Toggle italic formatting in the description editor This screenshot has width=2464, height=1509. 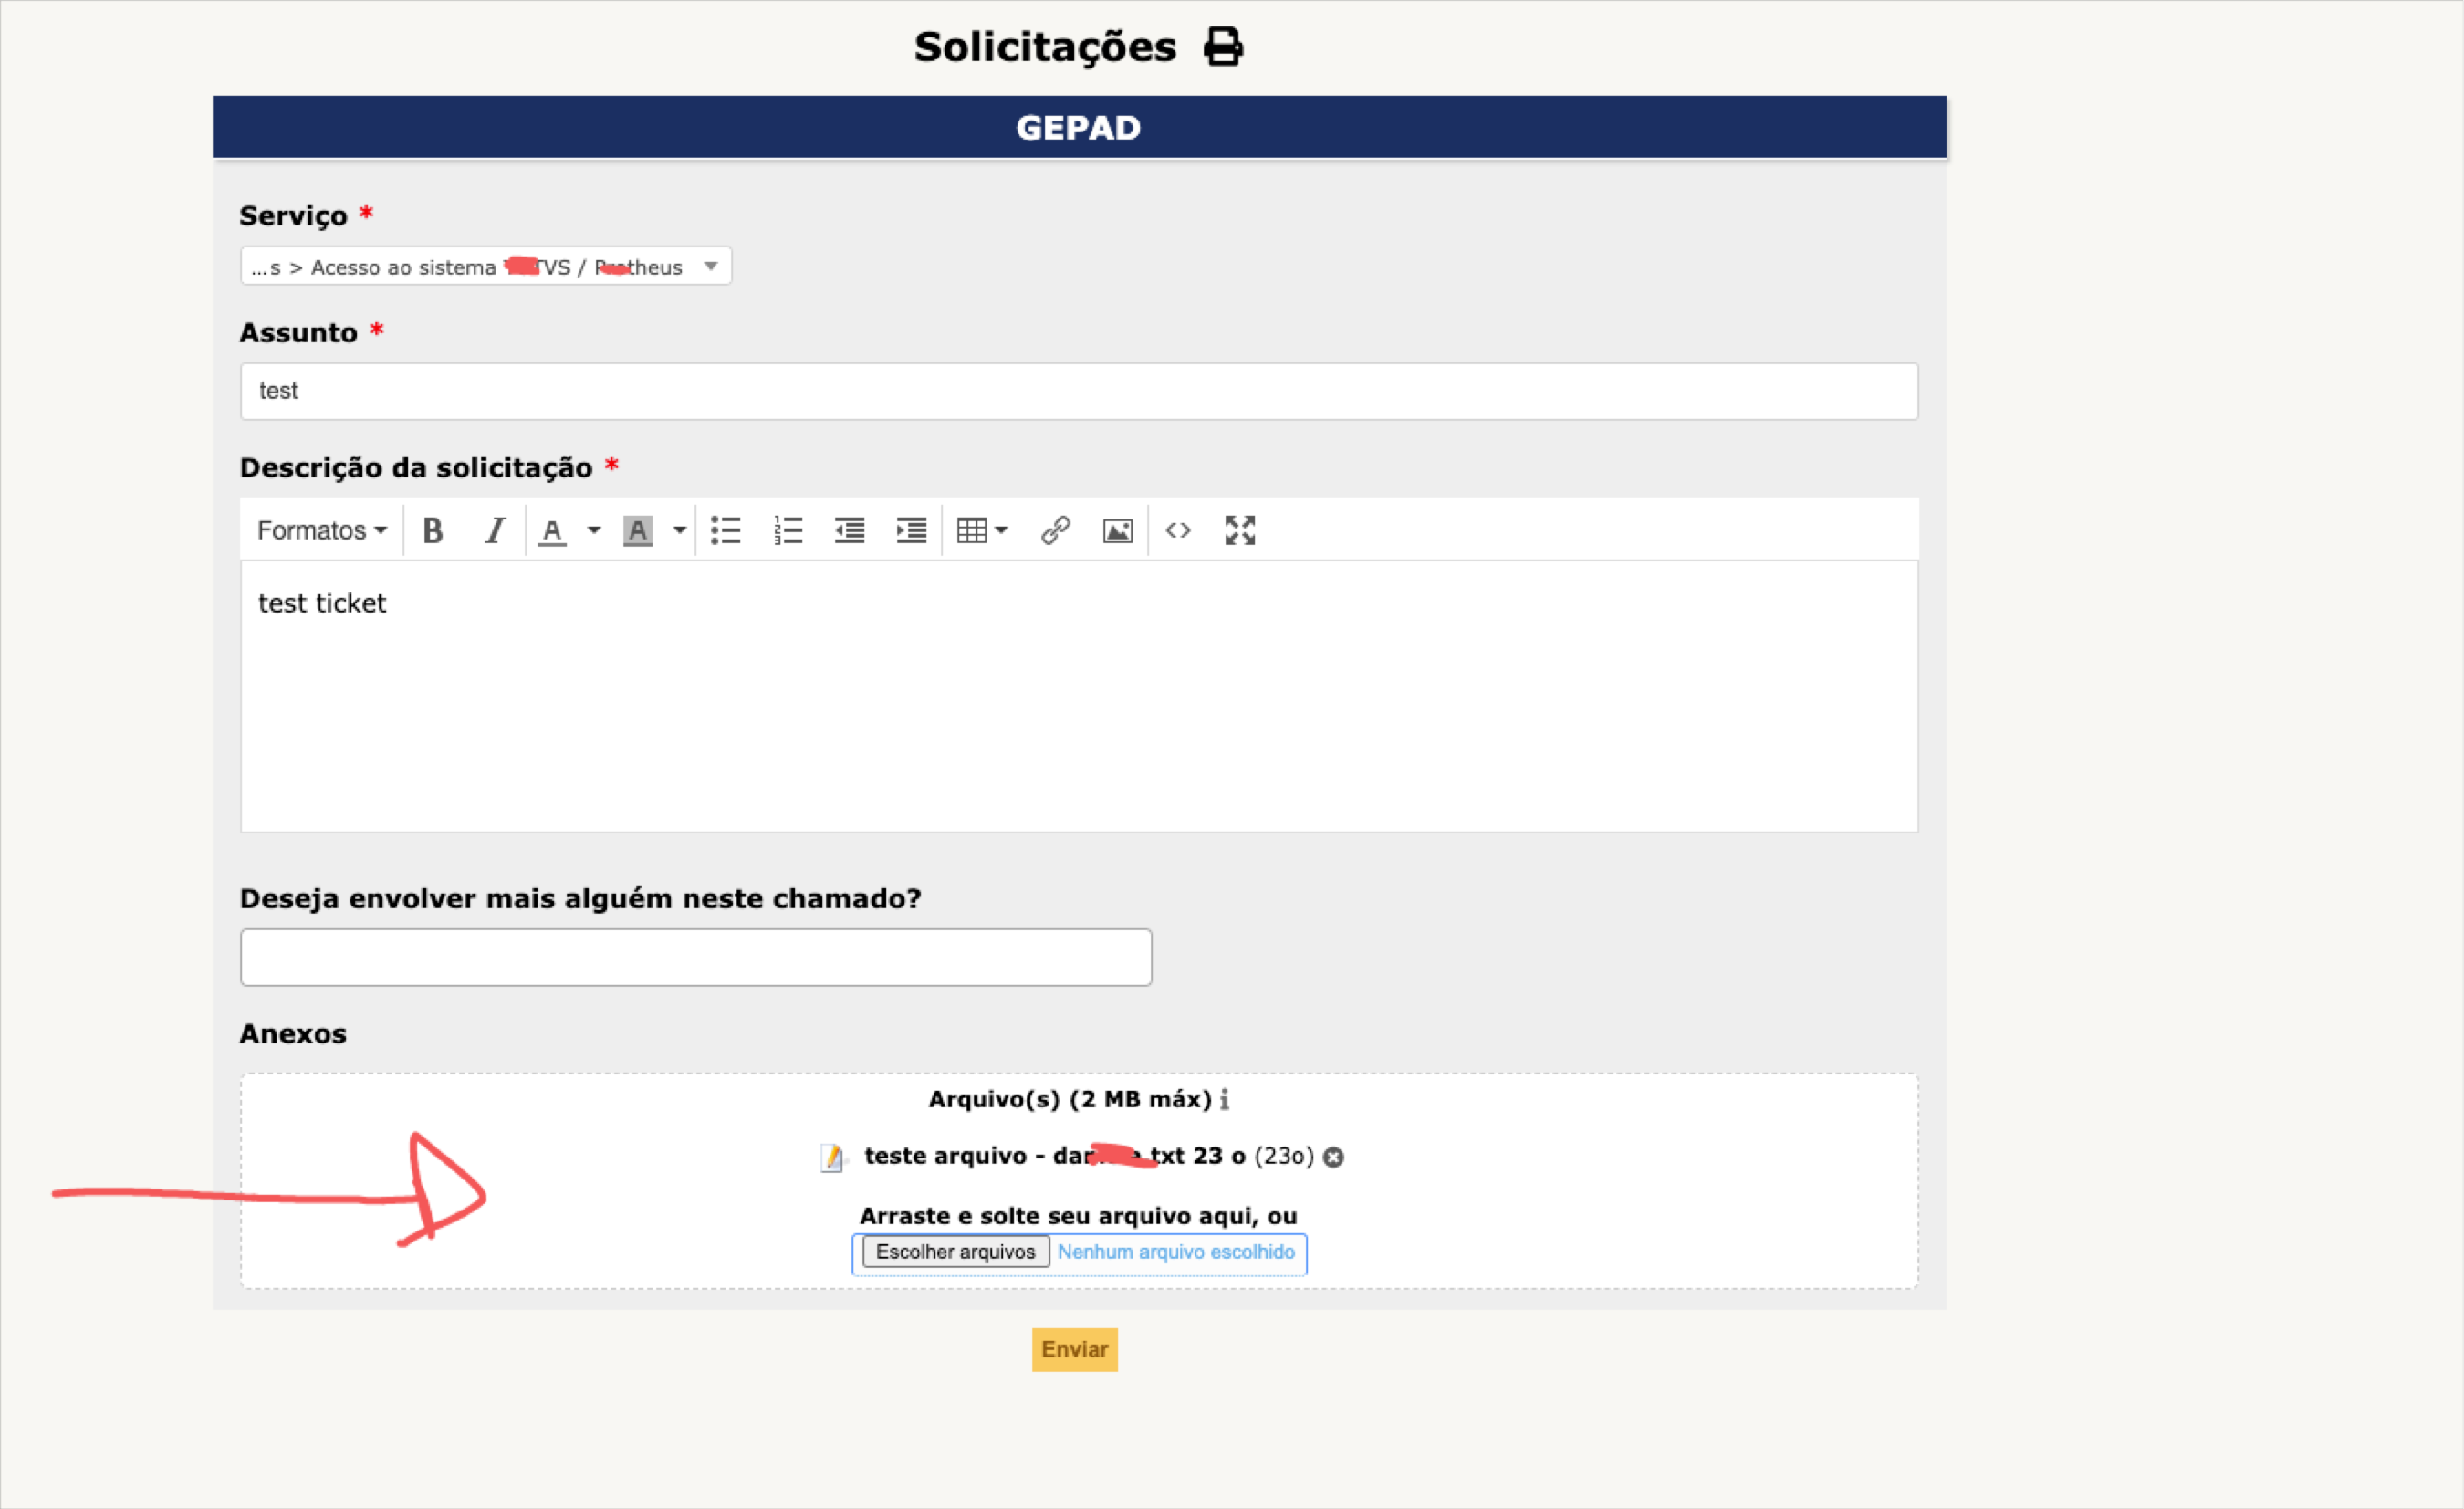click(494, 530)
